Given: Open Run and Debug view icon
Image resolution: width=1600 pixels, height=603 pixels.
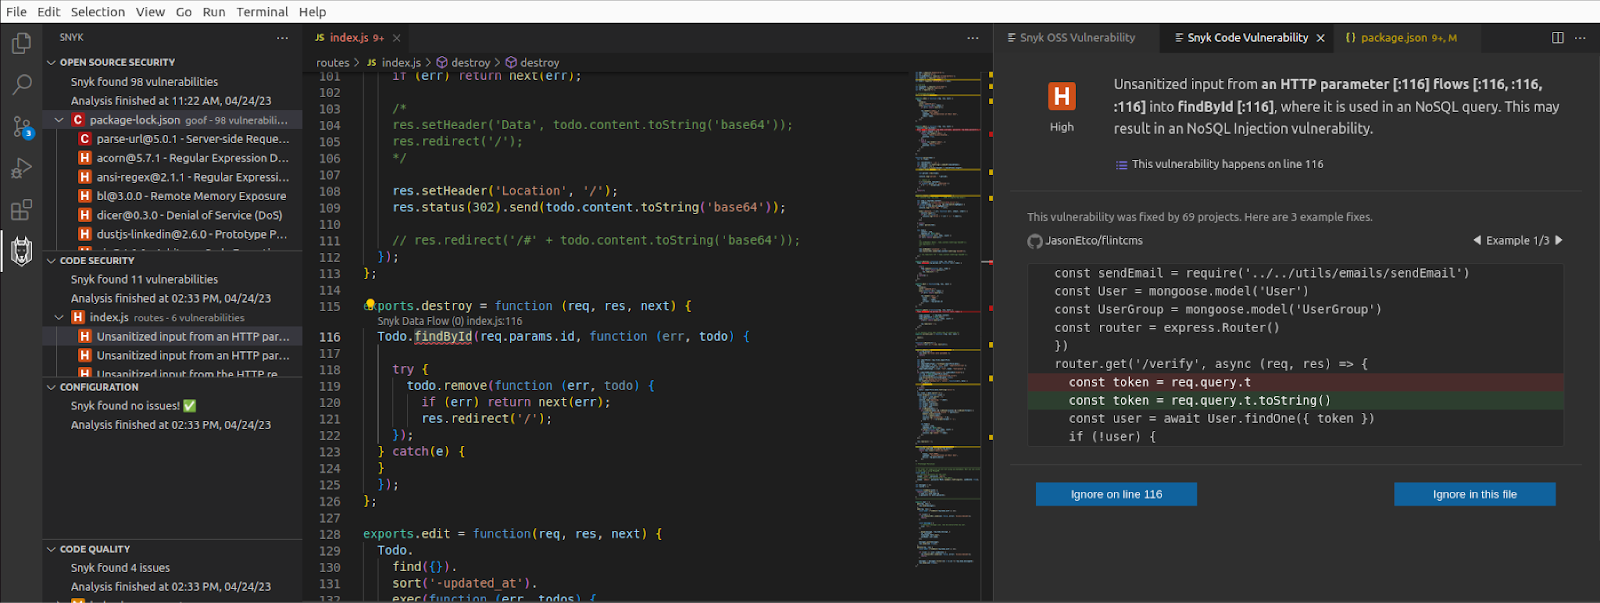Looking at the screenshot, I should (x=21, y=168).
